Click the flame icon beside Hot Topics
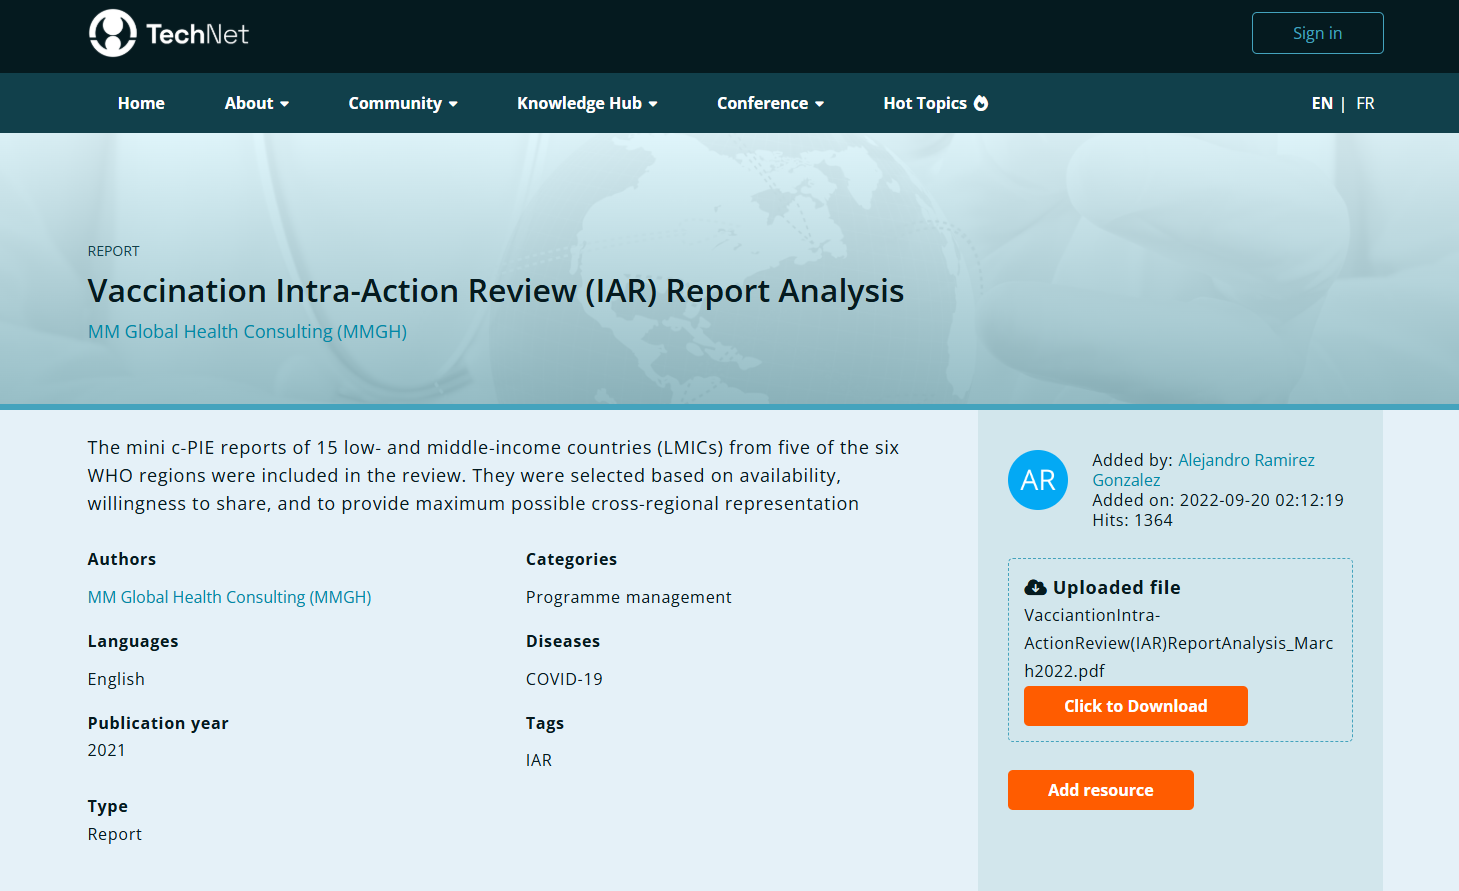The height and width of the screenshot is (891, 1459). pos(981,103)
